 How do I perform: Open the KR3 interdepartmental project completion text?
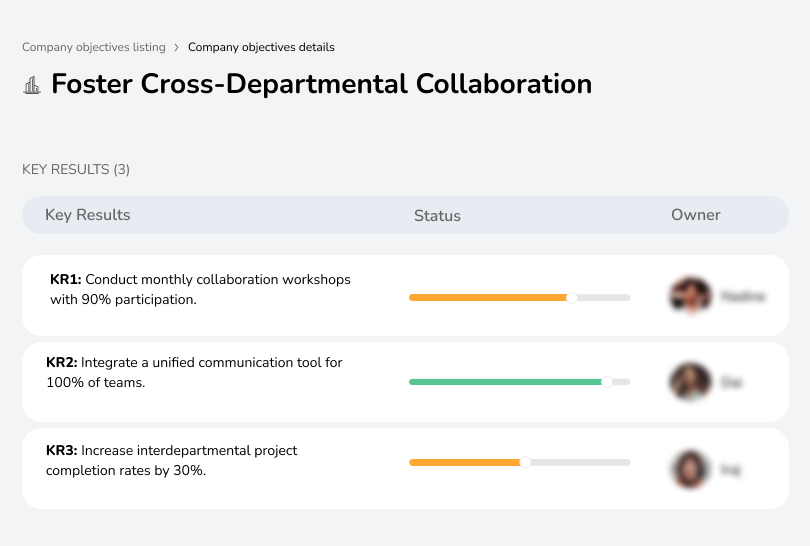pos(172,460)
